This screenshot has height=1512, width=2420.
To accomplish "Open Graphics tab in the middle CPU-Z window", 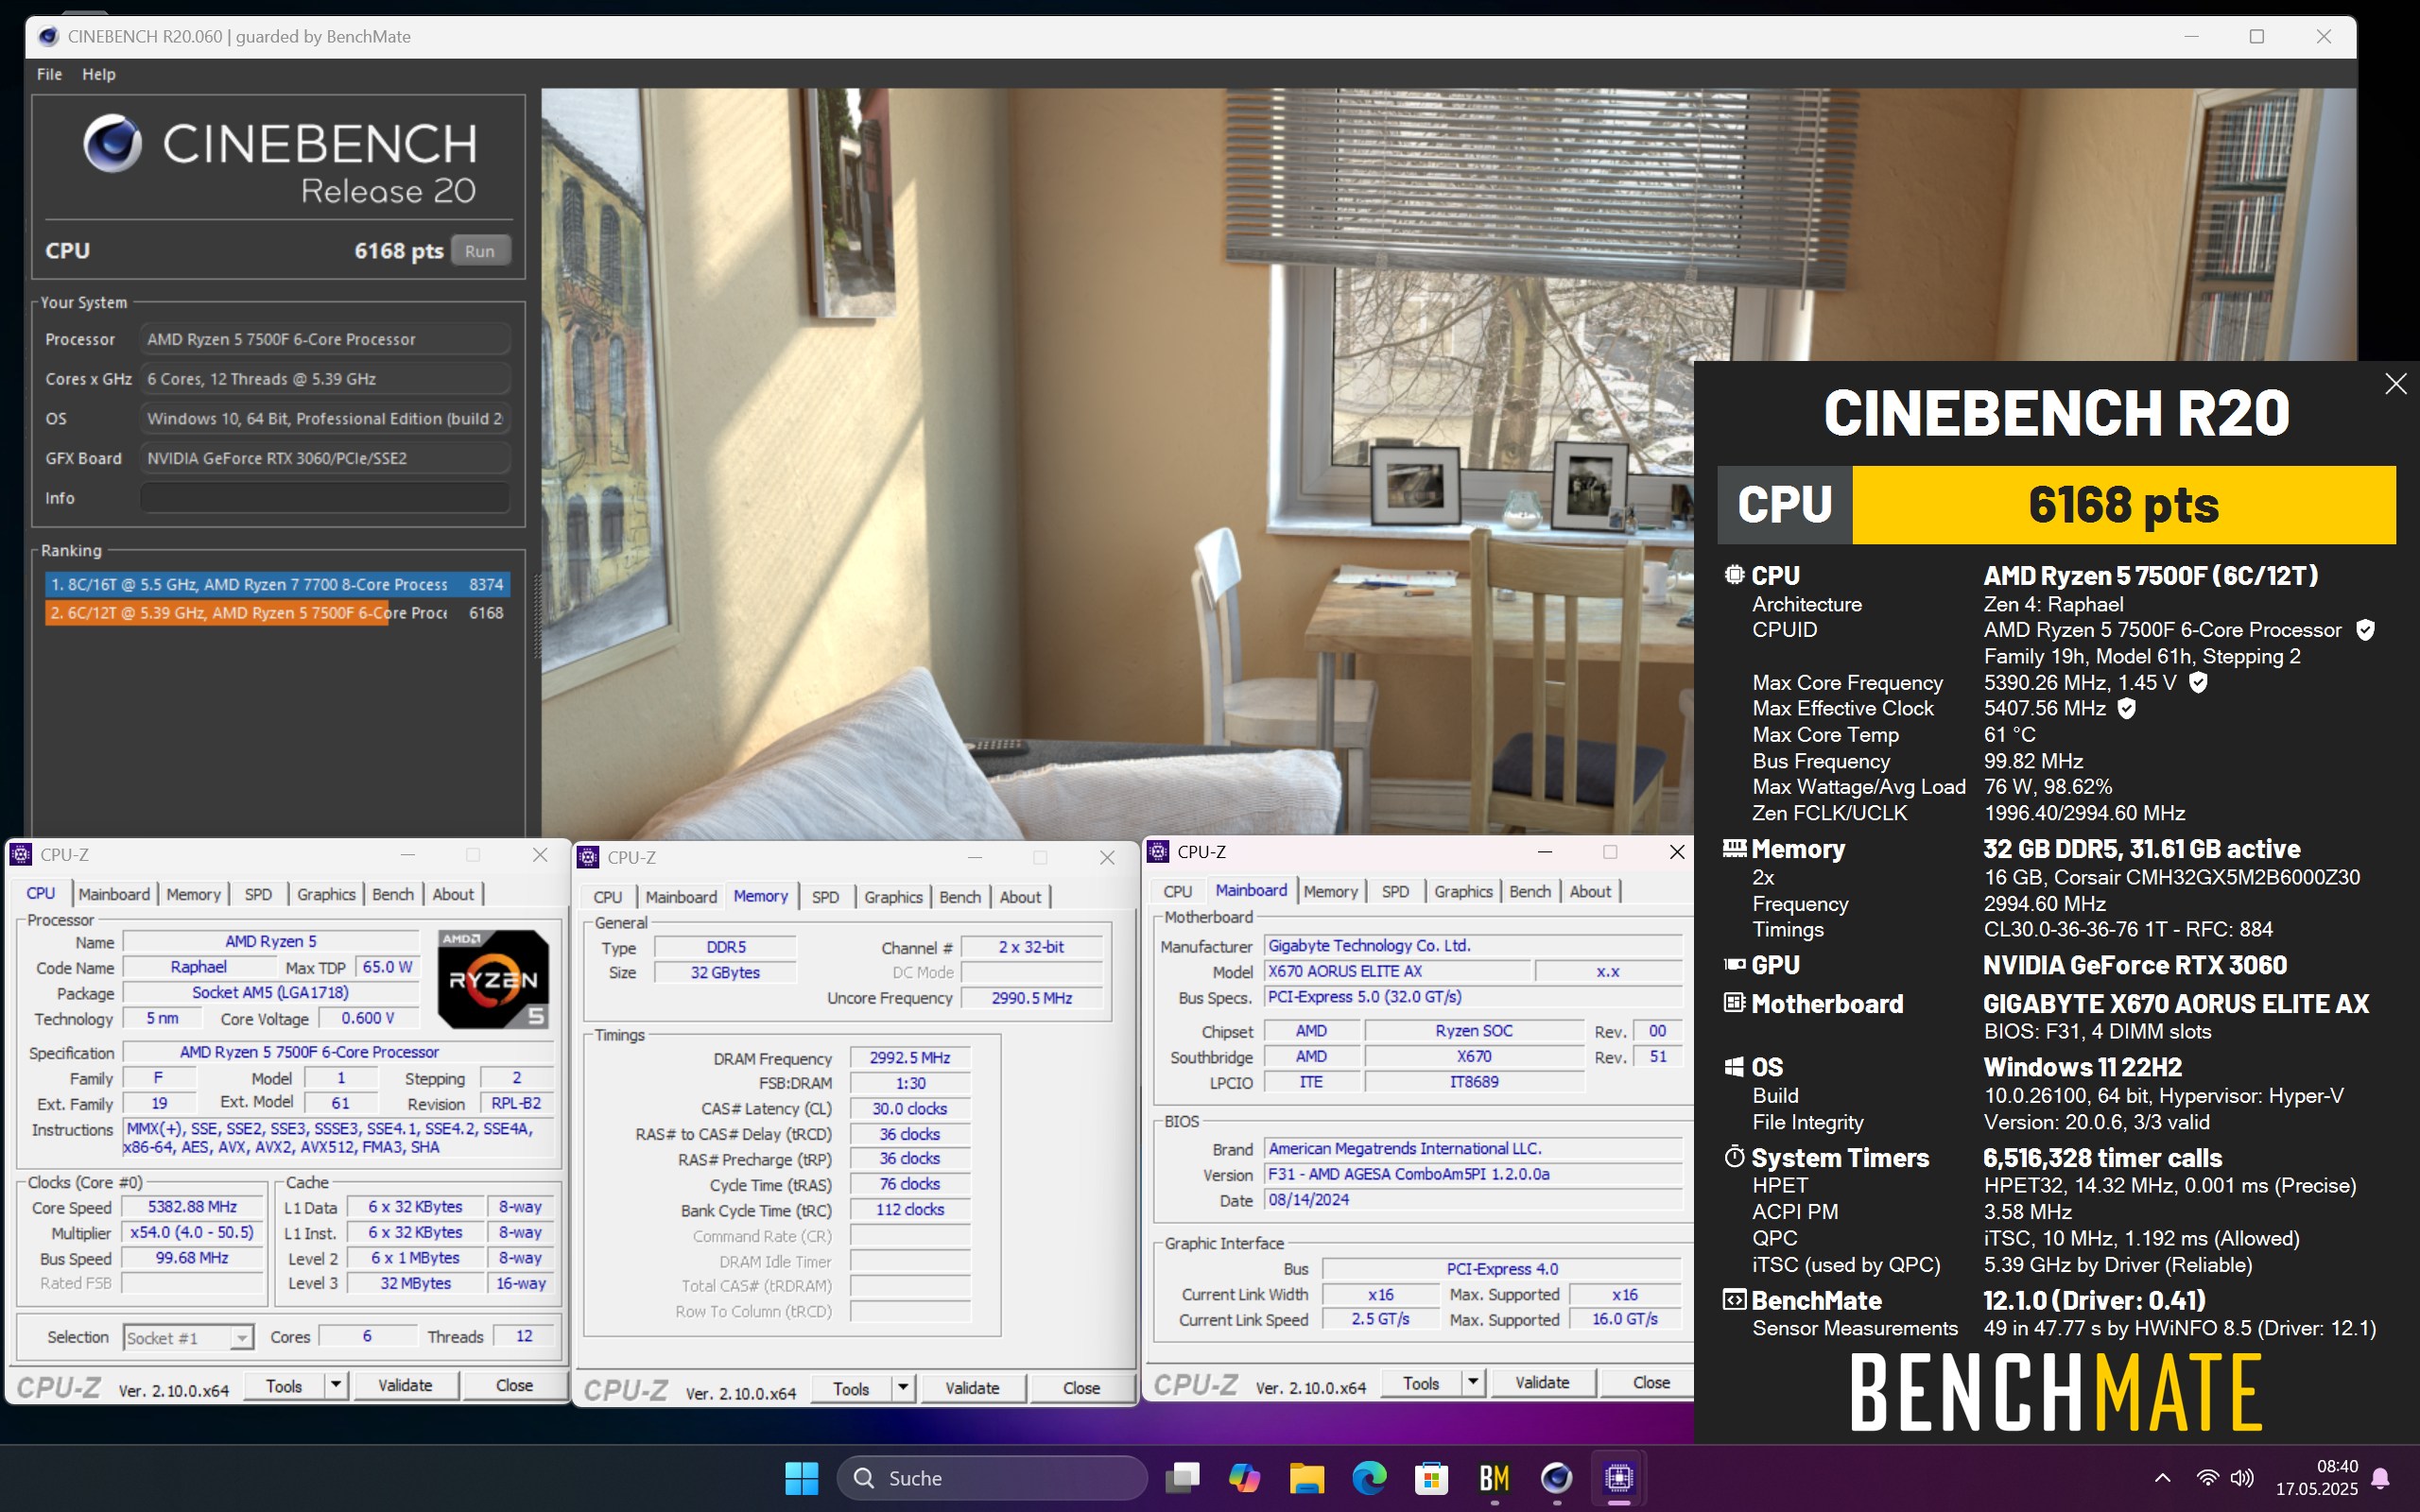I will [893, 897].
